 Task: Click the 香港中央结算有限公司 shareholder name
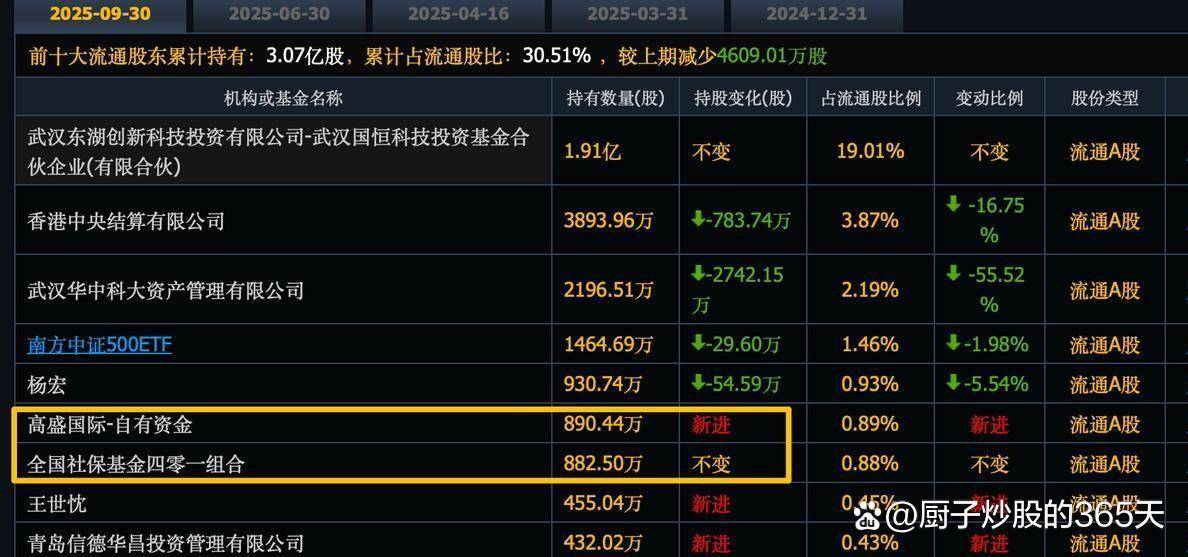pos(126,221)
